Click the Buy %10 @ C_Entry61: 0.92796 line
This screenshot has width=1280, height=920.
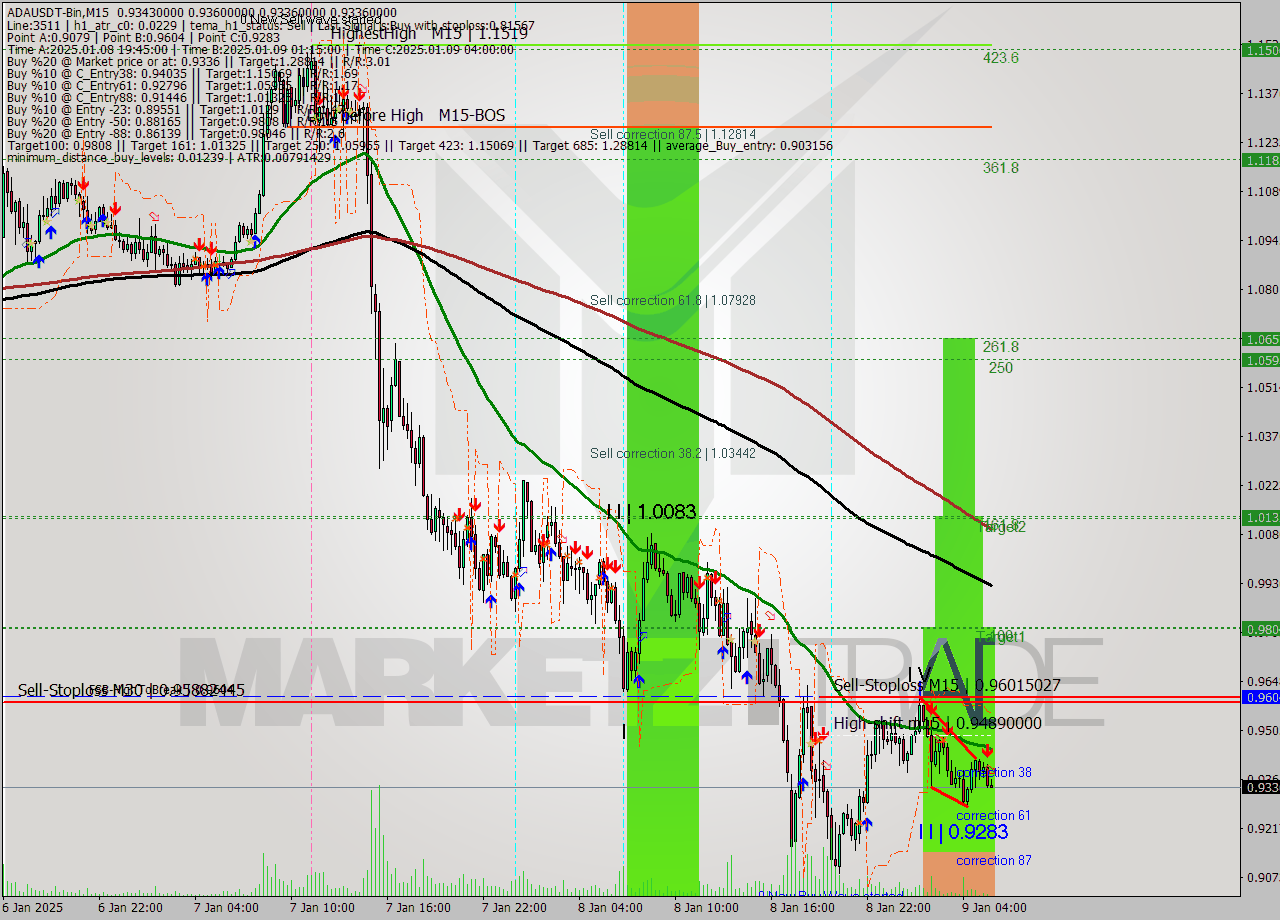tap(182, 86)
